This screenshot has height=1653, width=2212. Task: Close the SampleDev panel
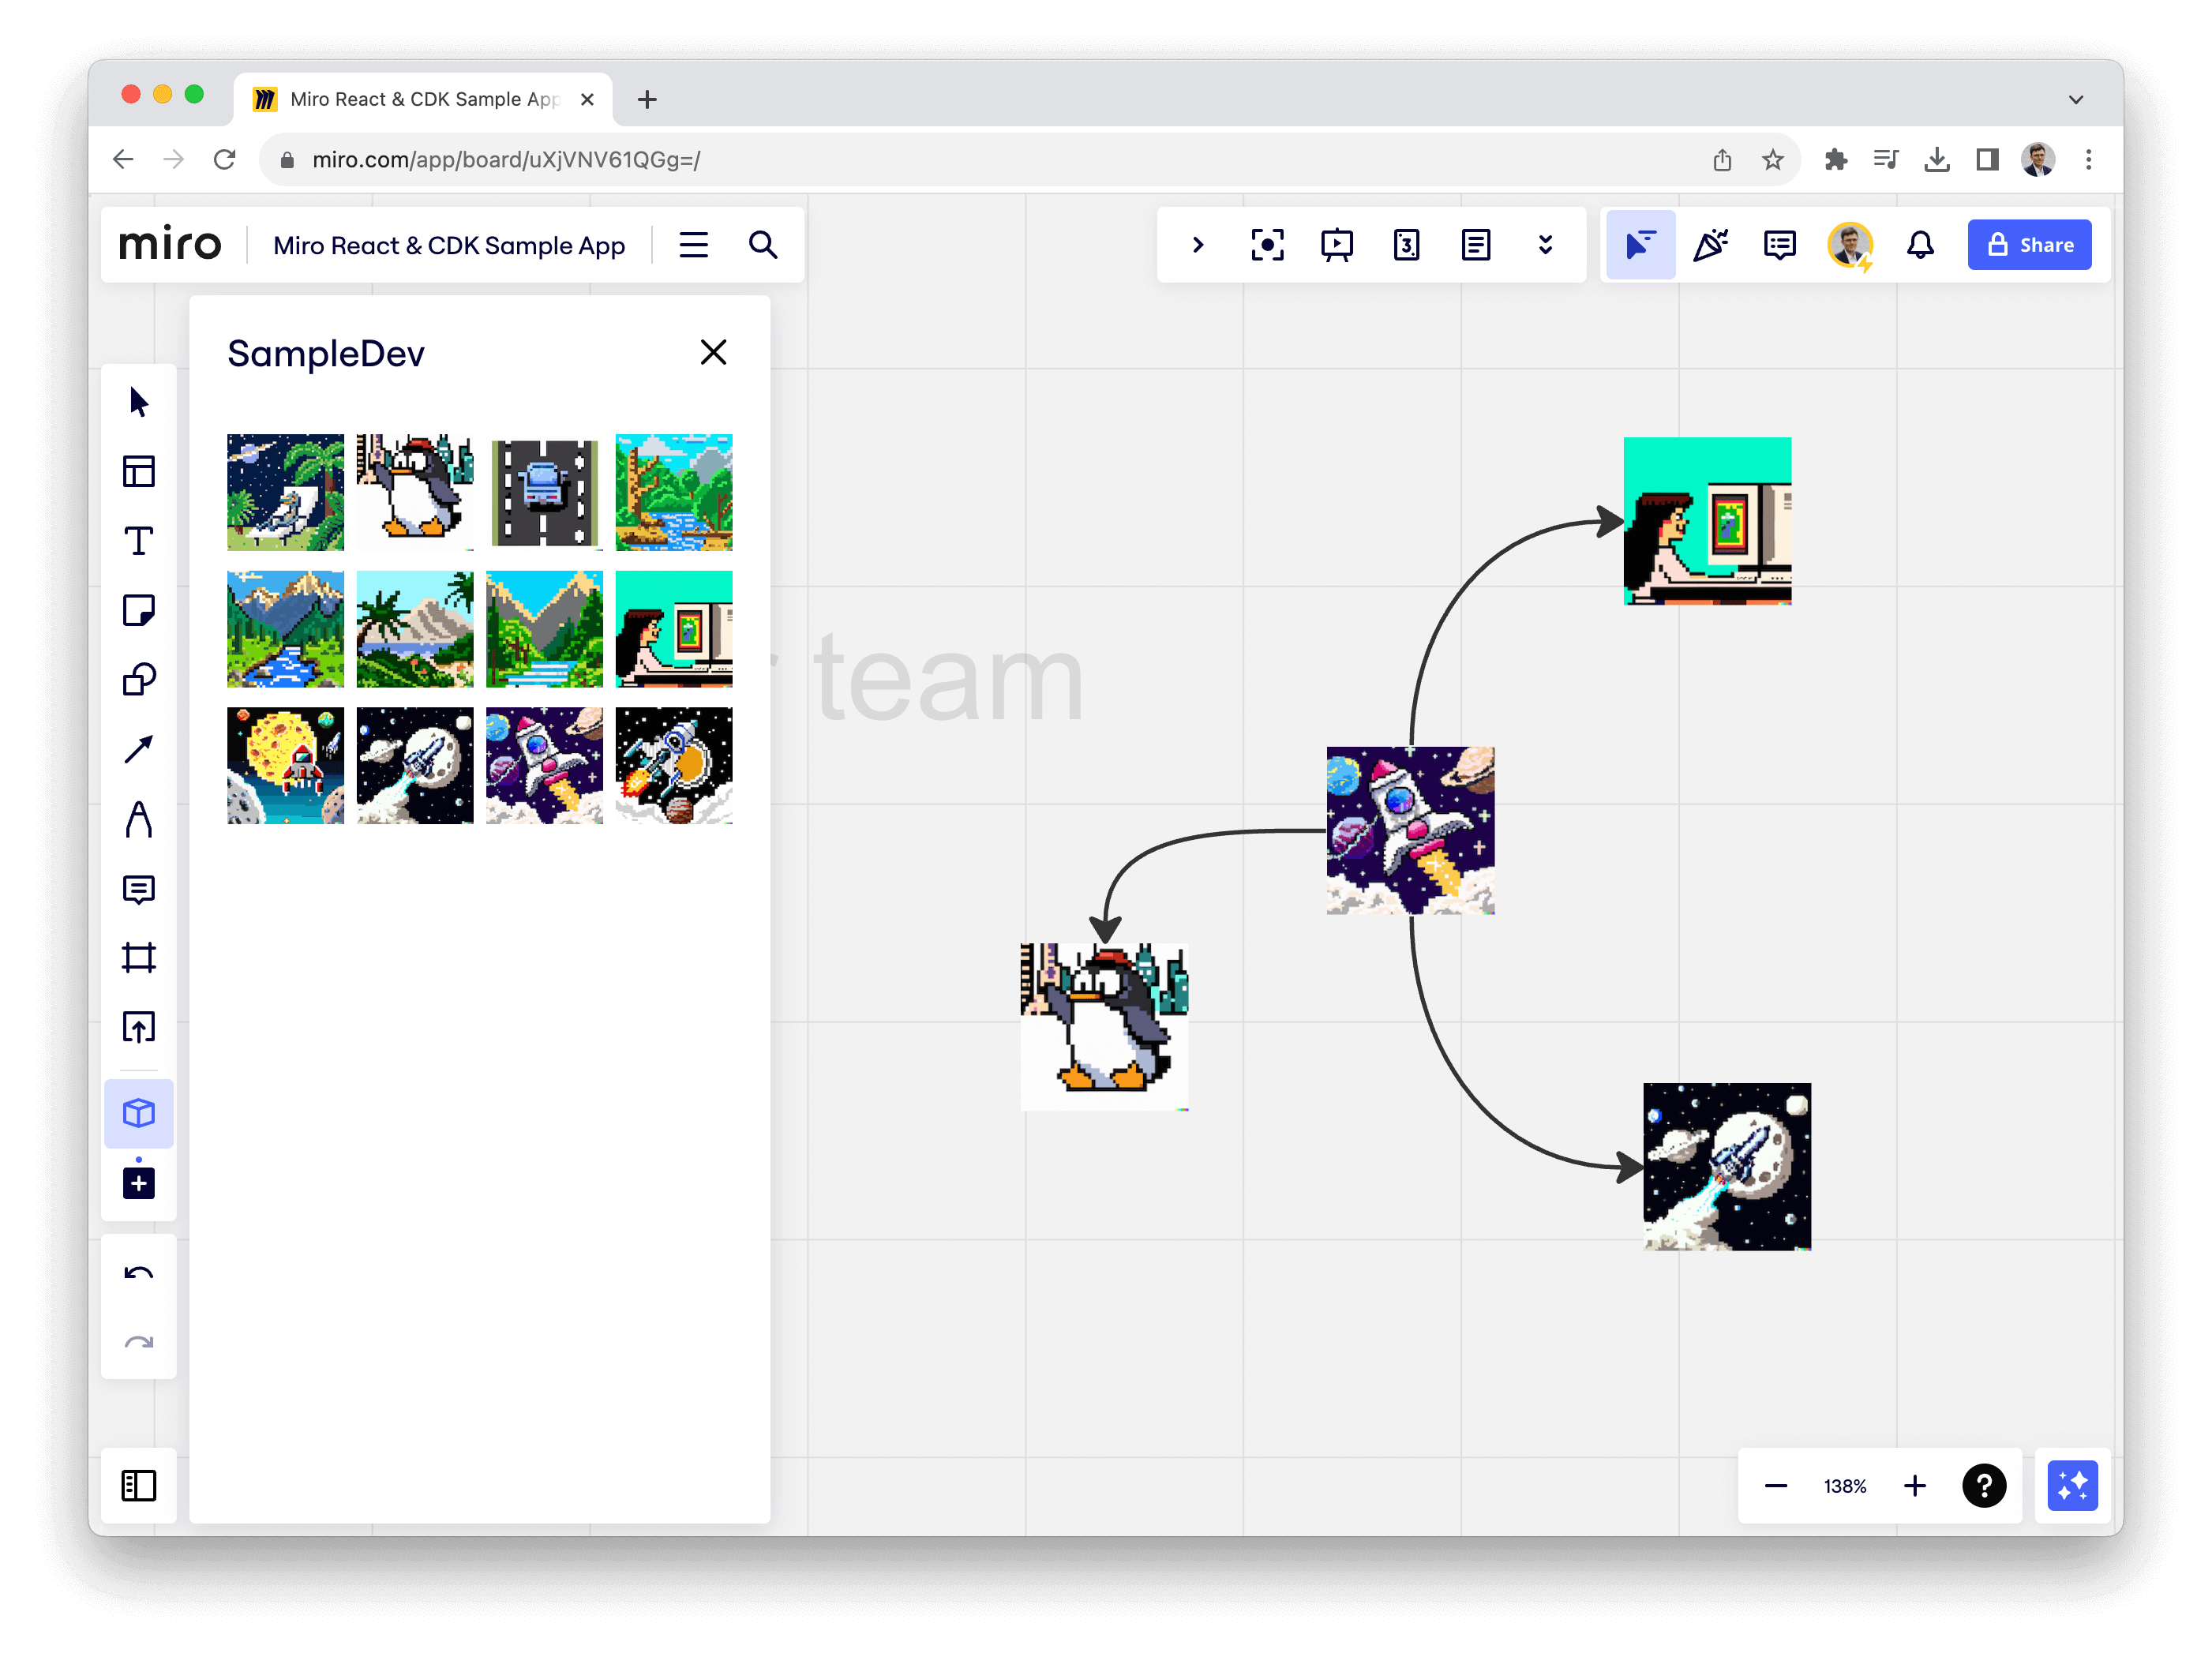point(713,352)
